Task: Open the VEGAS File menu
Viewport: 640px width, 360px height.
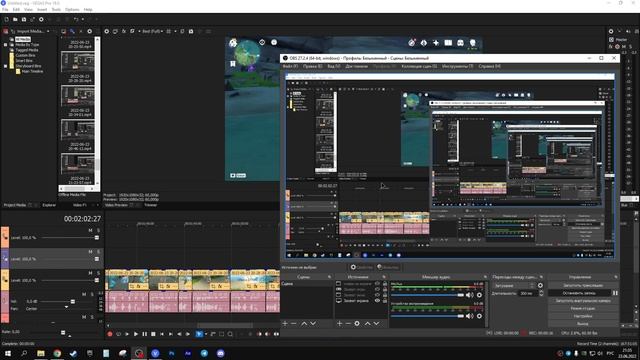Action: pos(5,9)
